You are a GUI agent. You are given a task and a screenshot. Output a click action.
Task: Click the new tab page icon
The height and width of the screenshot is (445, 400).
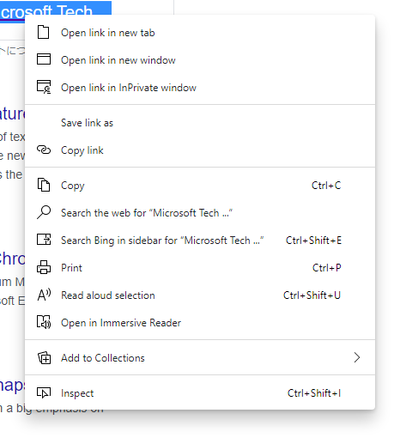click(x=43, y=33)
